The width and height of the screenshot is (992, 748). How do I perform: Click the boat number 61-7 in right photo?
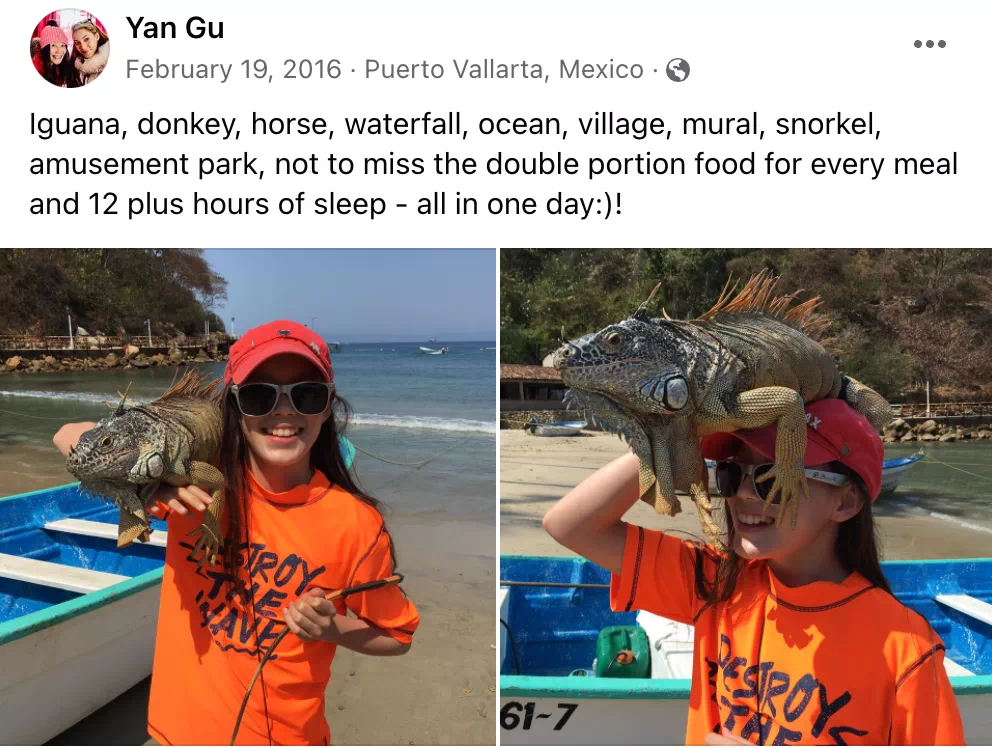pos(538,716)
